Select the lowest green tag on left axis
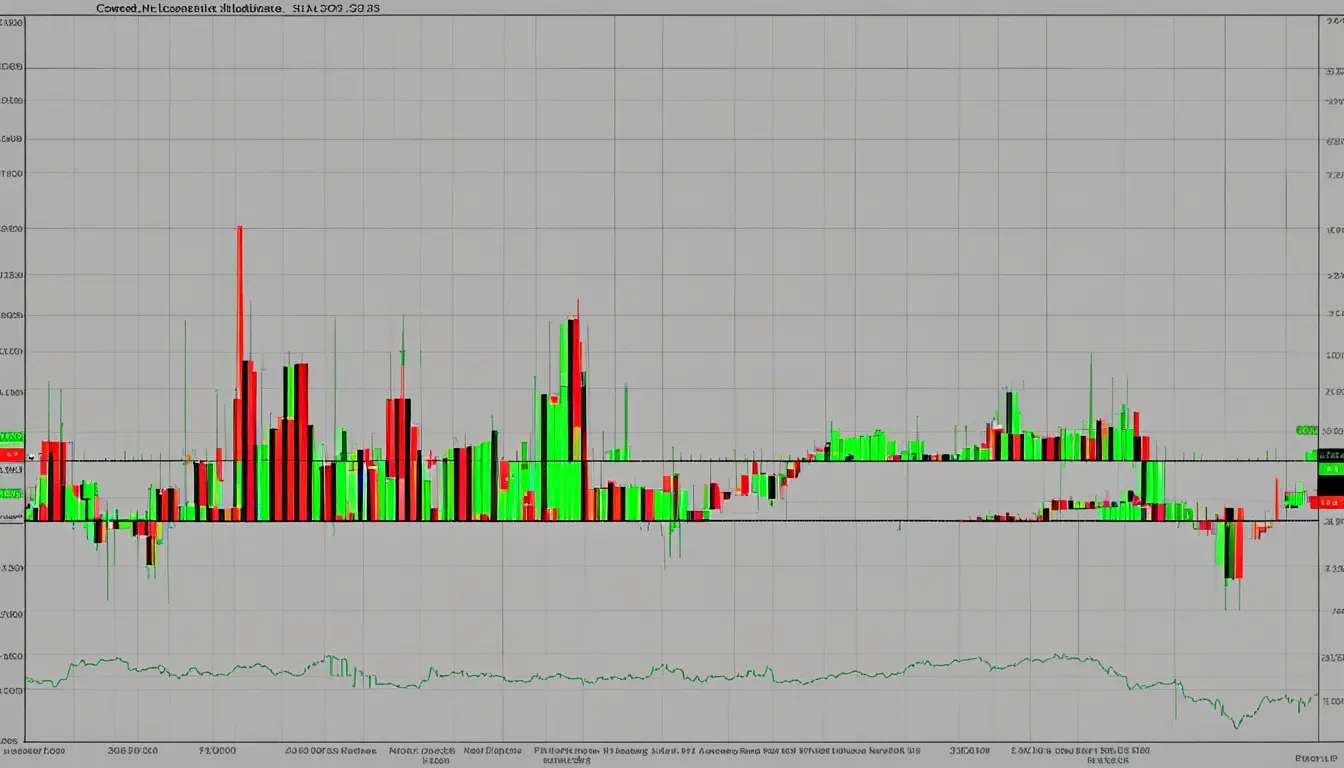The width and height of the screenshot is (1344, 768). (11, 493)
